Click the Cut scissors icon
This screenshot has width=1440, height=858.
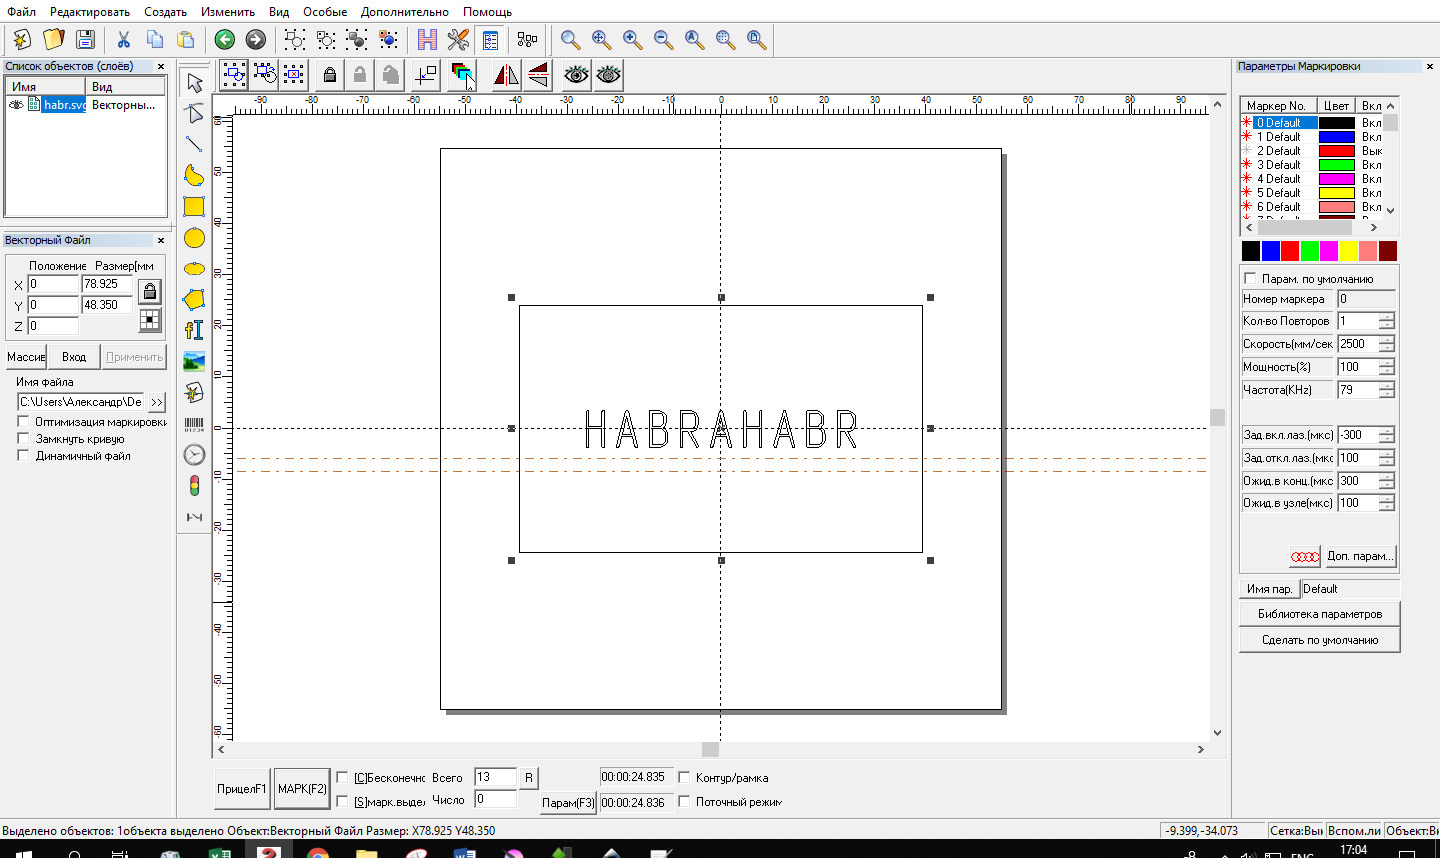coord(124,39)
